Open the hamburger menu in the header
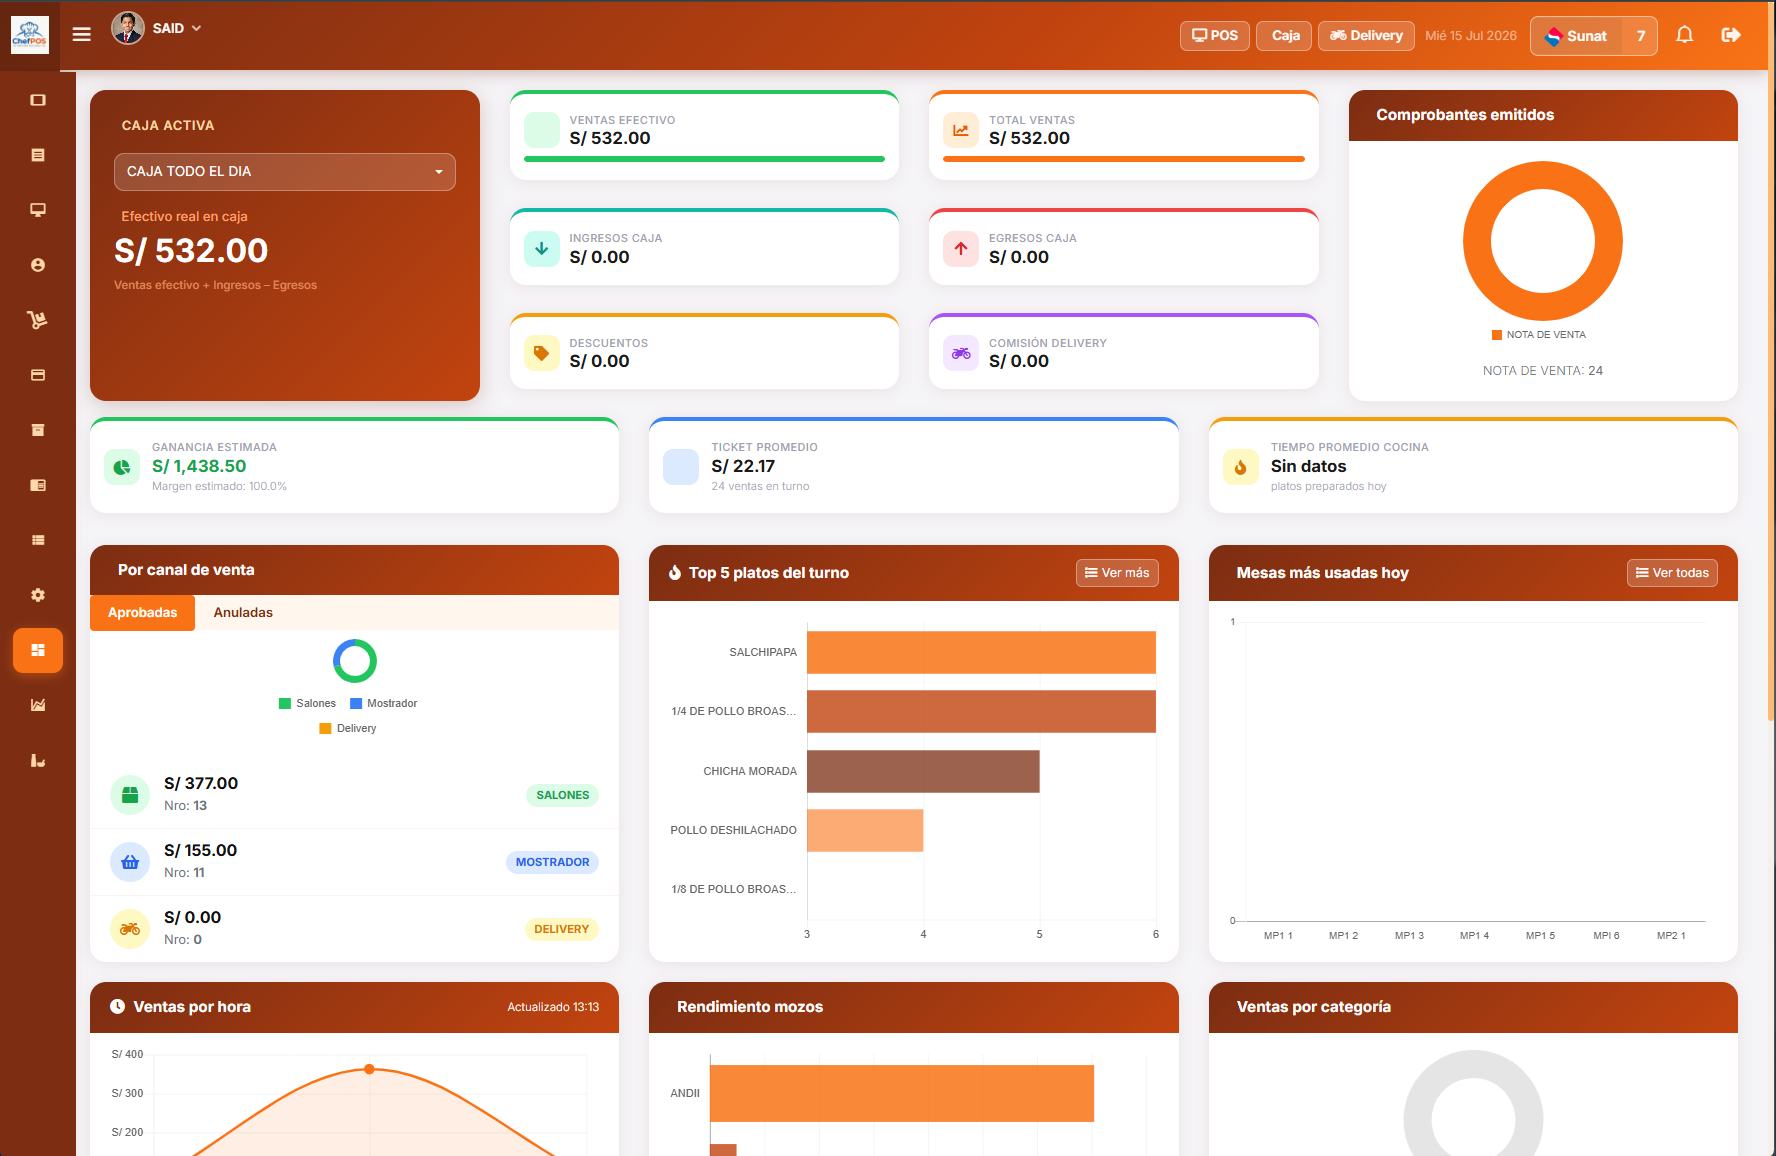The width and height of the screenshot is (1776, 1156). (82, 34)
